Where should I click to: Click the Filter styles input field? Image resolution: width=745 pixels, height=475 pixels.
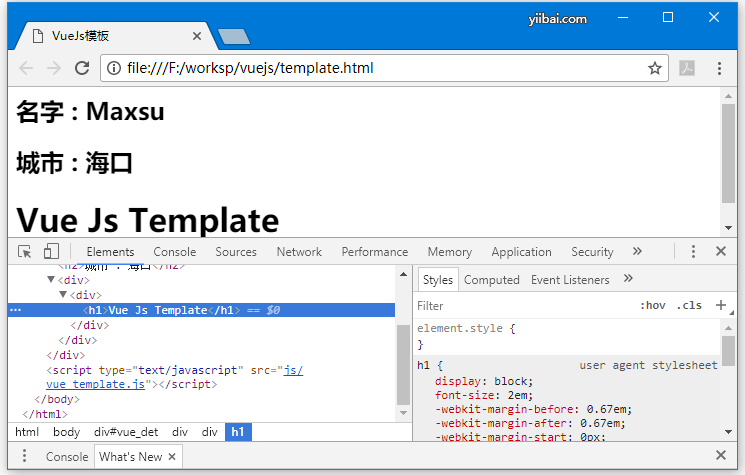point(520,306)
